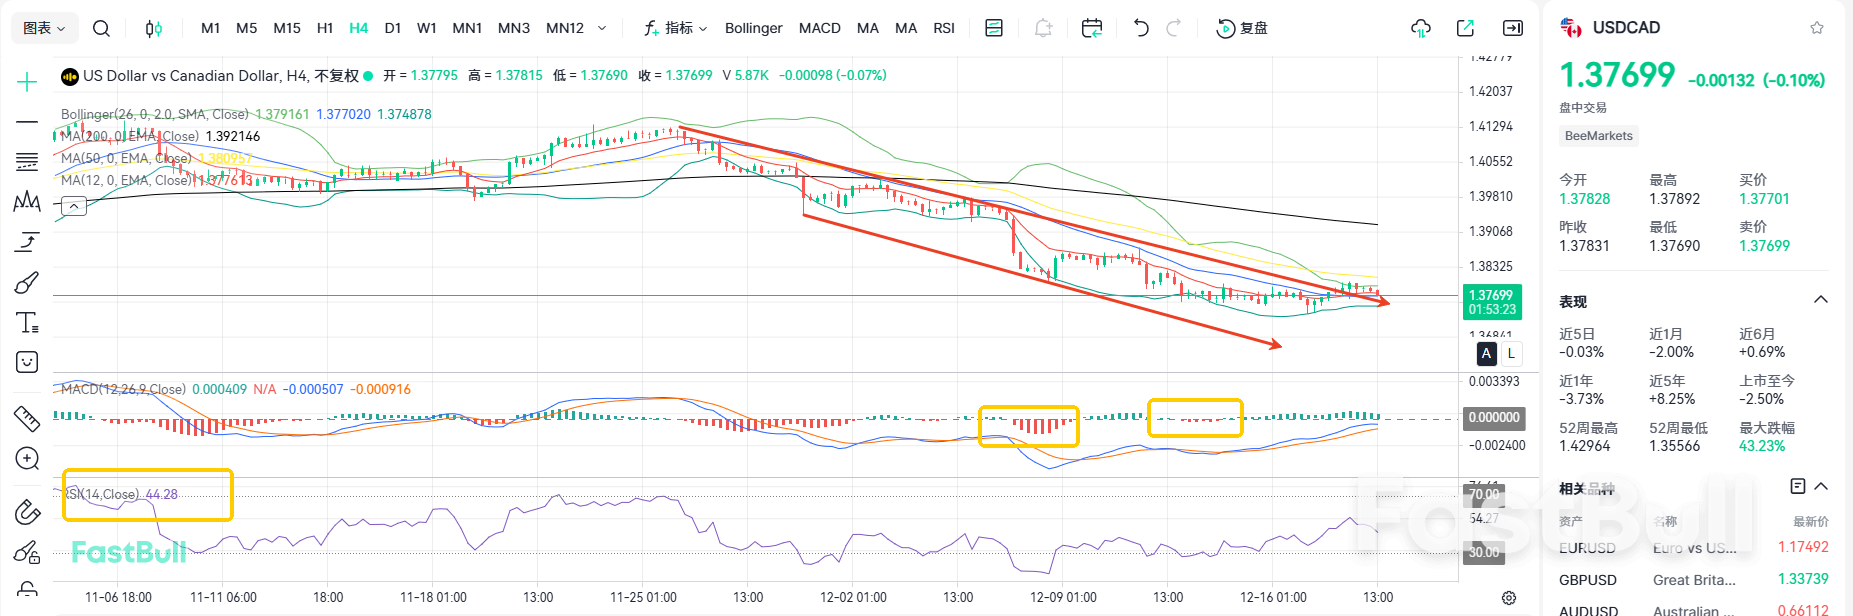Click the 复盘 replay button
The image size is (1853, 616).
click(1242, 28)
